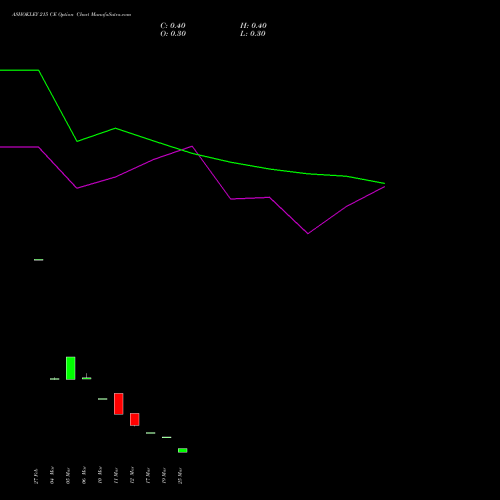Image resolution: width=500 pixels, height=500 pixels.
Task: Click the close value 'C: 0.40'
Action: 173,26
